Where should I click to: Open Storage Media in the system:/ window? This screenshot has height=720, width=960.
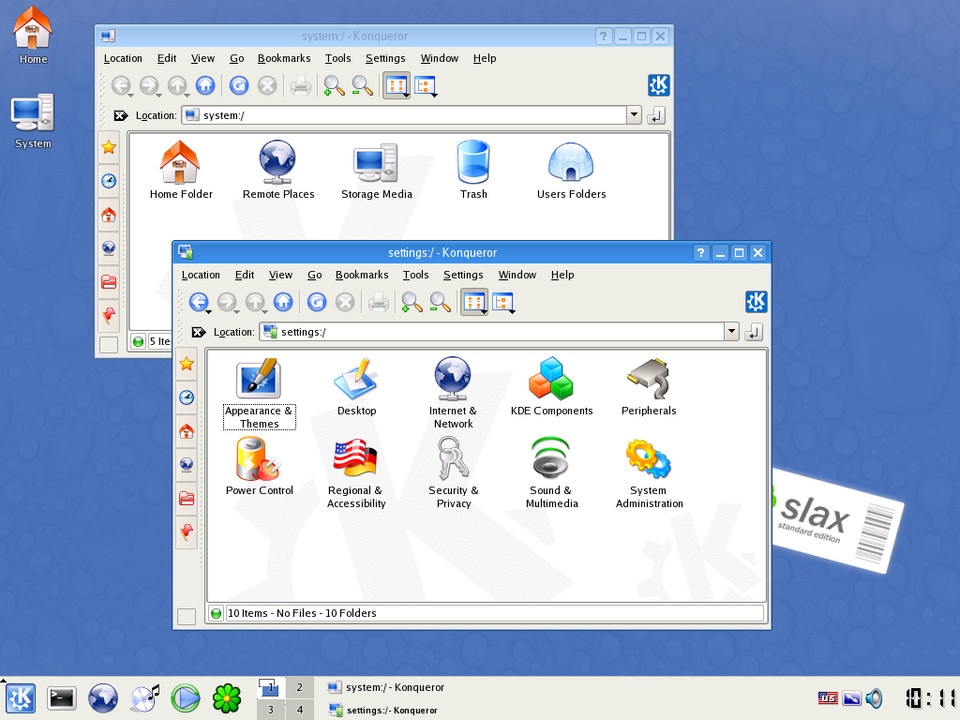pyautogui.click(x=377, y=170)
